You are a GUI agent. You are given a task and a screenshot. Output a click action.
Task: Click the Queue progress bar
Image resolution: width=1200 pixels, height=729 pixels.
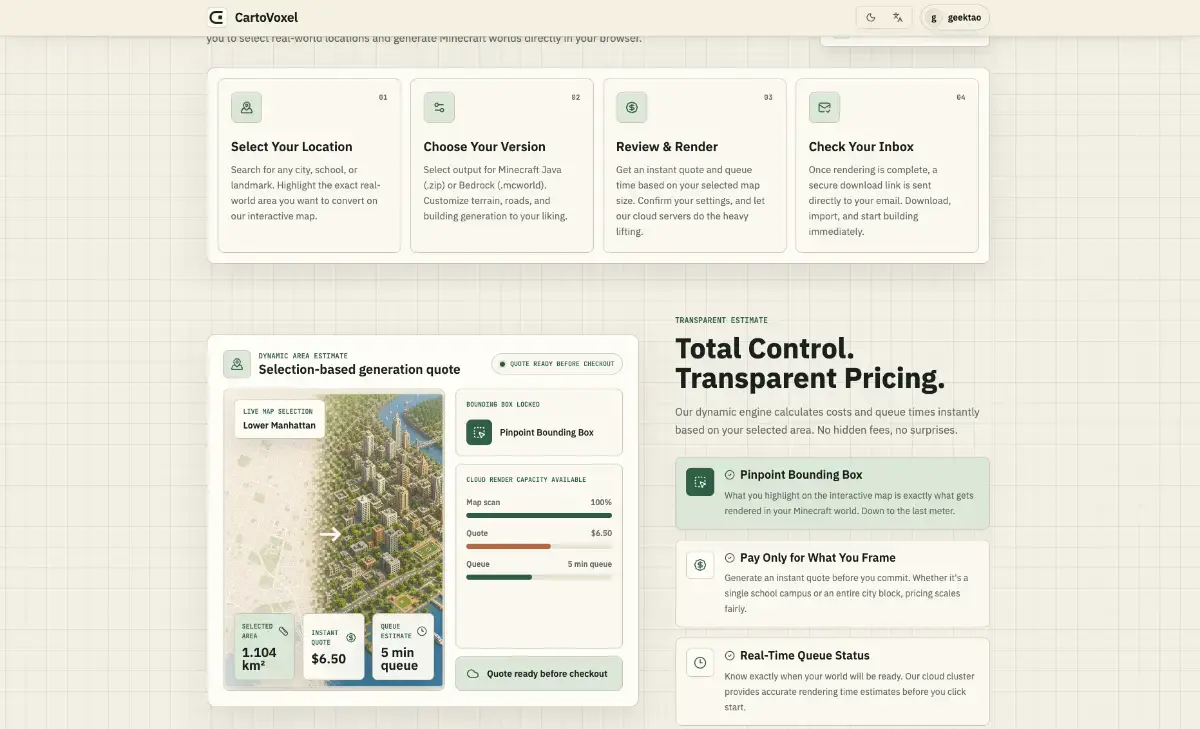[x=539, y=577]
